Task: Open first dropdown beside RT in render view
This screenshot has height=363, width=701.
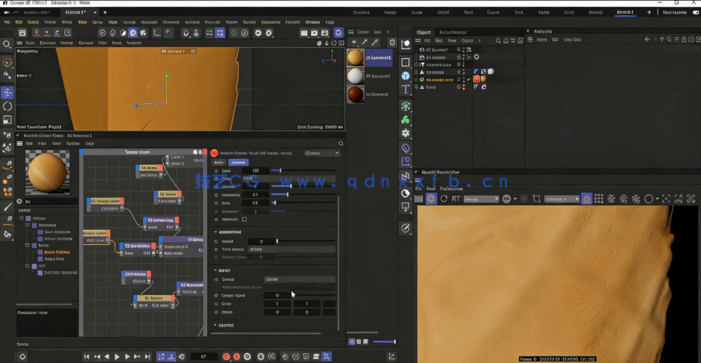Action: (x=481, y=199)
